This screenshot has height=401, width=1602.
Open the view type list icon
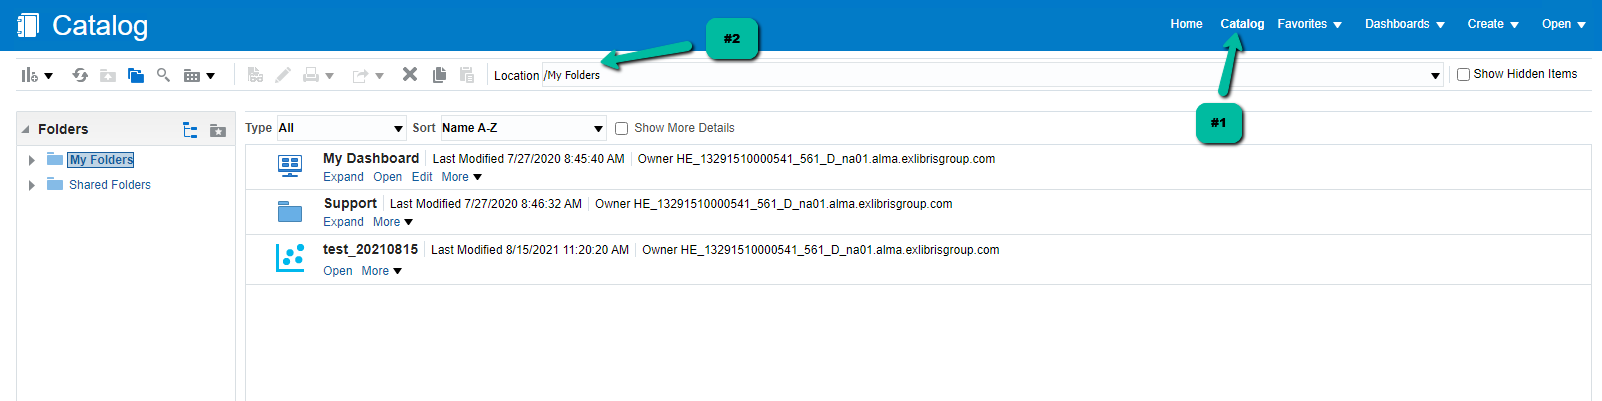point(199,75)
